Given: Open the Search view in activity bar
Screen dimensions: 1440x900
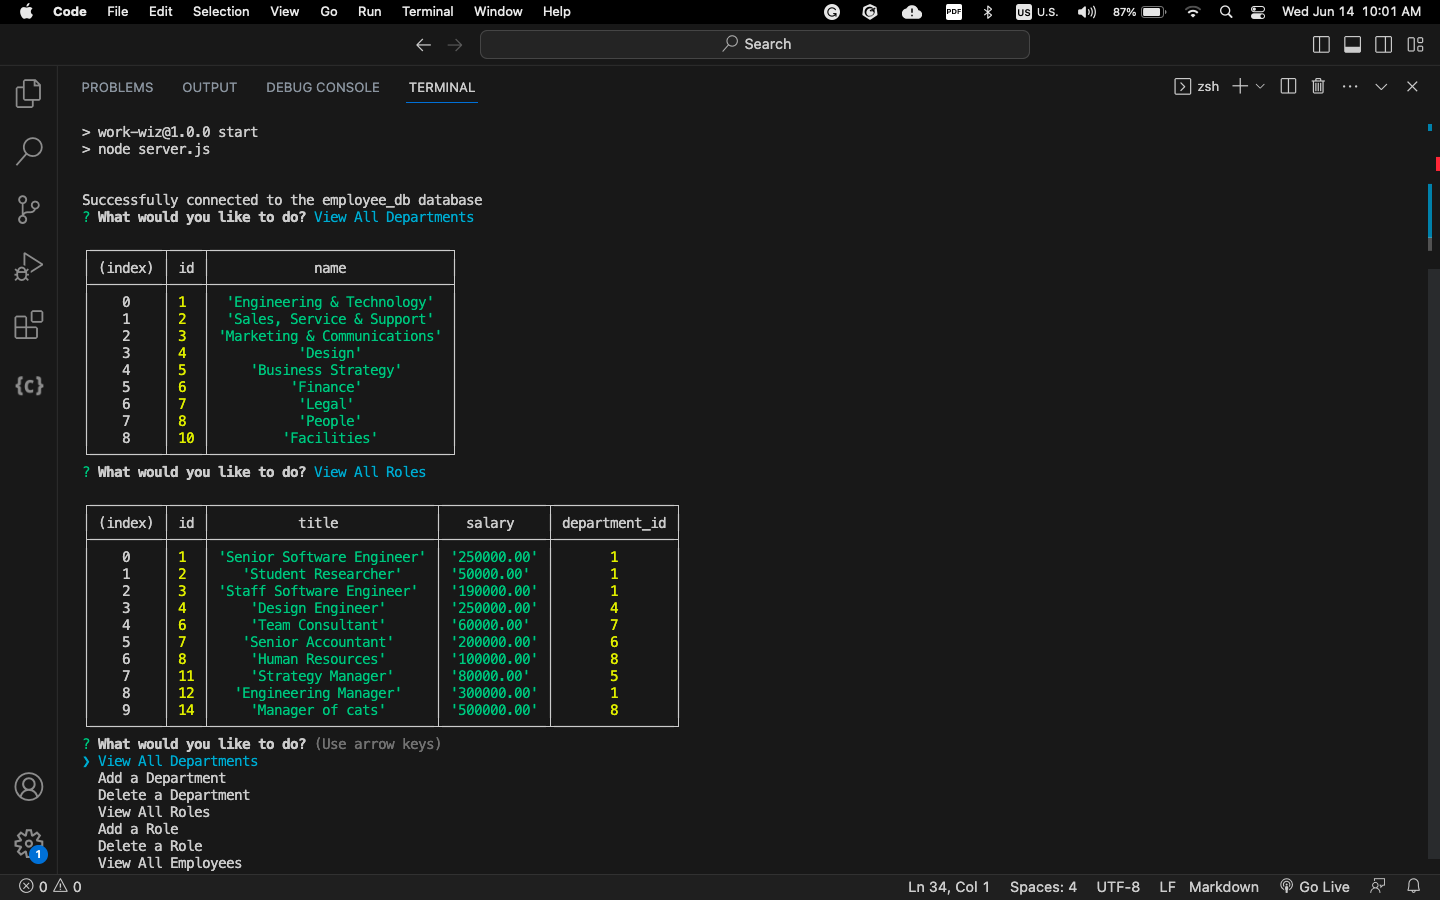Looking at the screenshot, I should click(x=29, y=151).
